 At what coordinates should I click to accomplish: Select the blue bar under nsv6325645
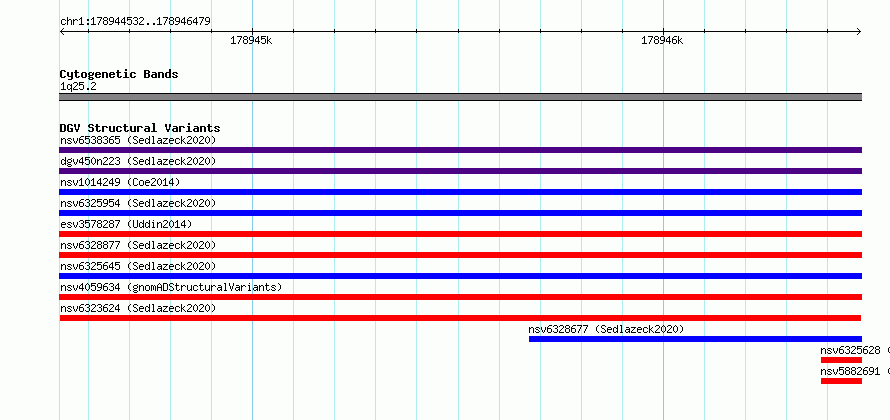[460, 276]
